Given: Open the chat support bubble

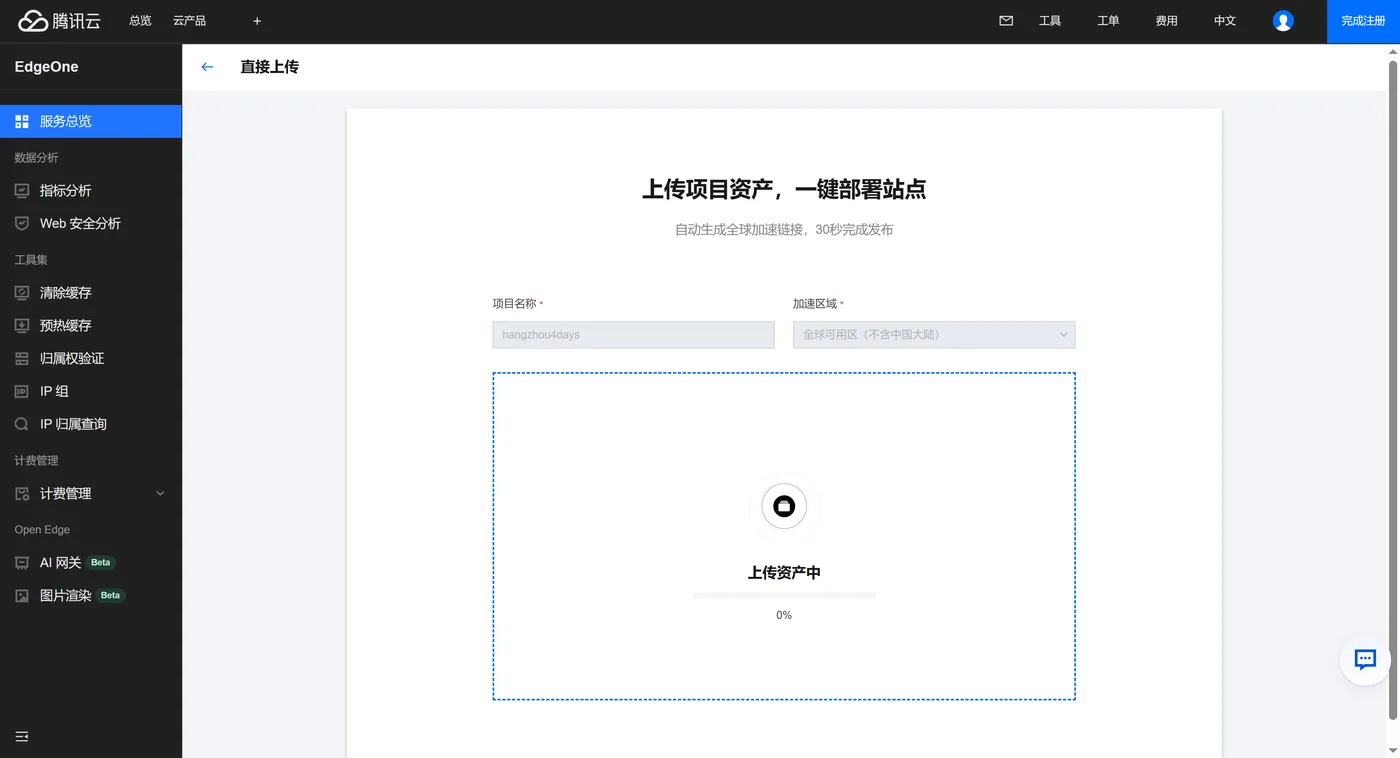Looking at the screenshot, I should click(1364, 660).
